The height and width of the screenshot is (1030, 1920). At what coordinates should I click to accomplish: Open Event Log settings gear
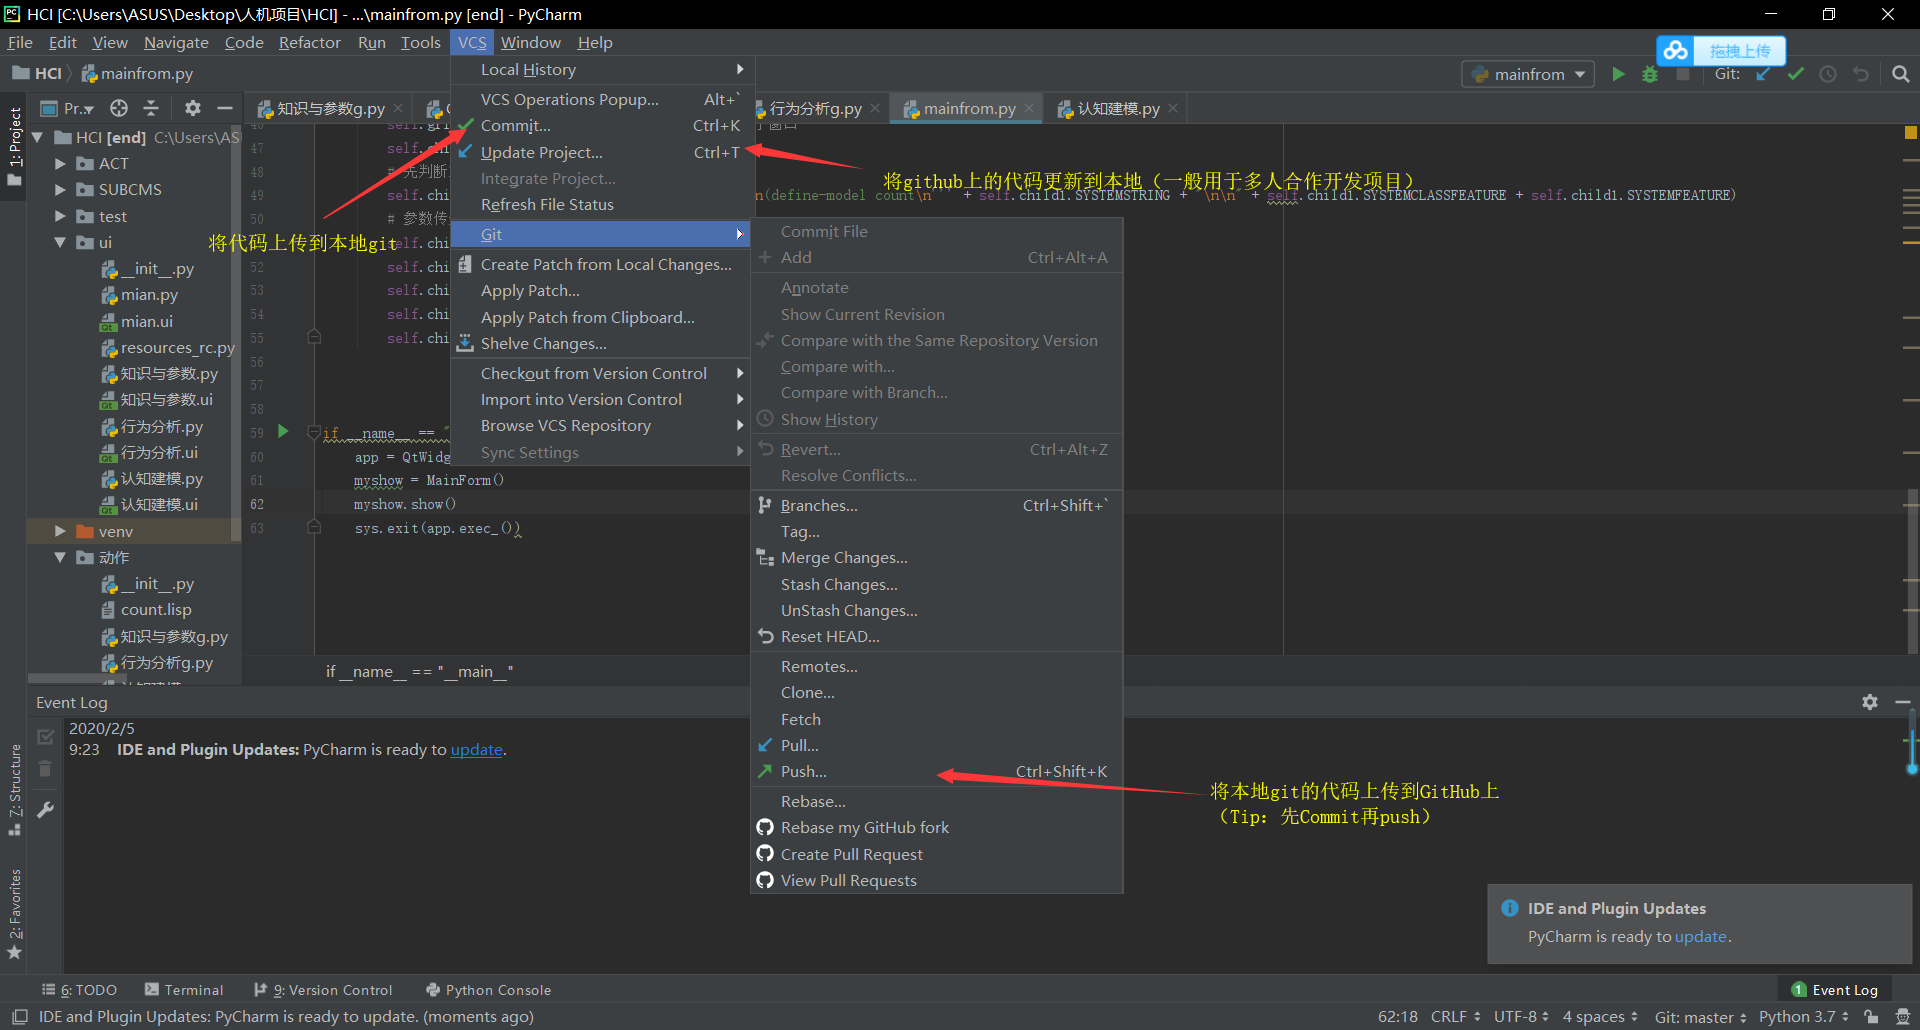(1870, 702)
